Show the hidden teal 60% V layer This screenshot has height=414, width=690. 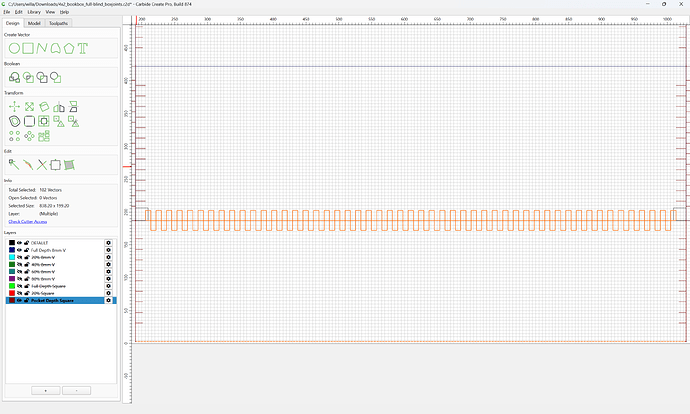[x=19, y=271]
